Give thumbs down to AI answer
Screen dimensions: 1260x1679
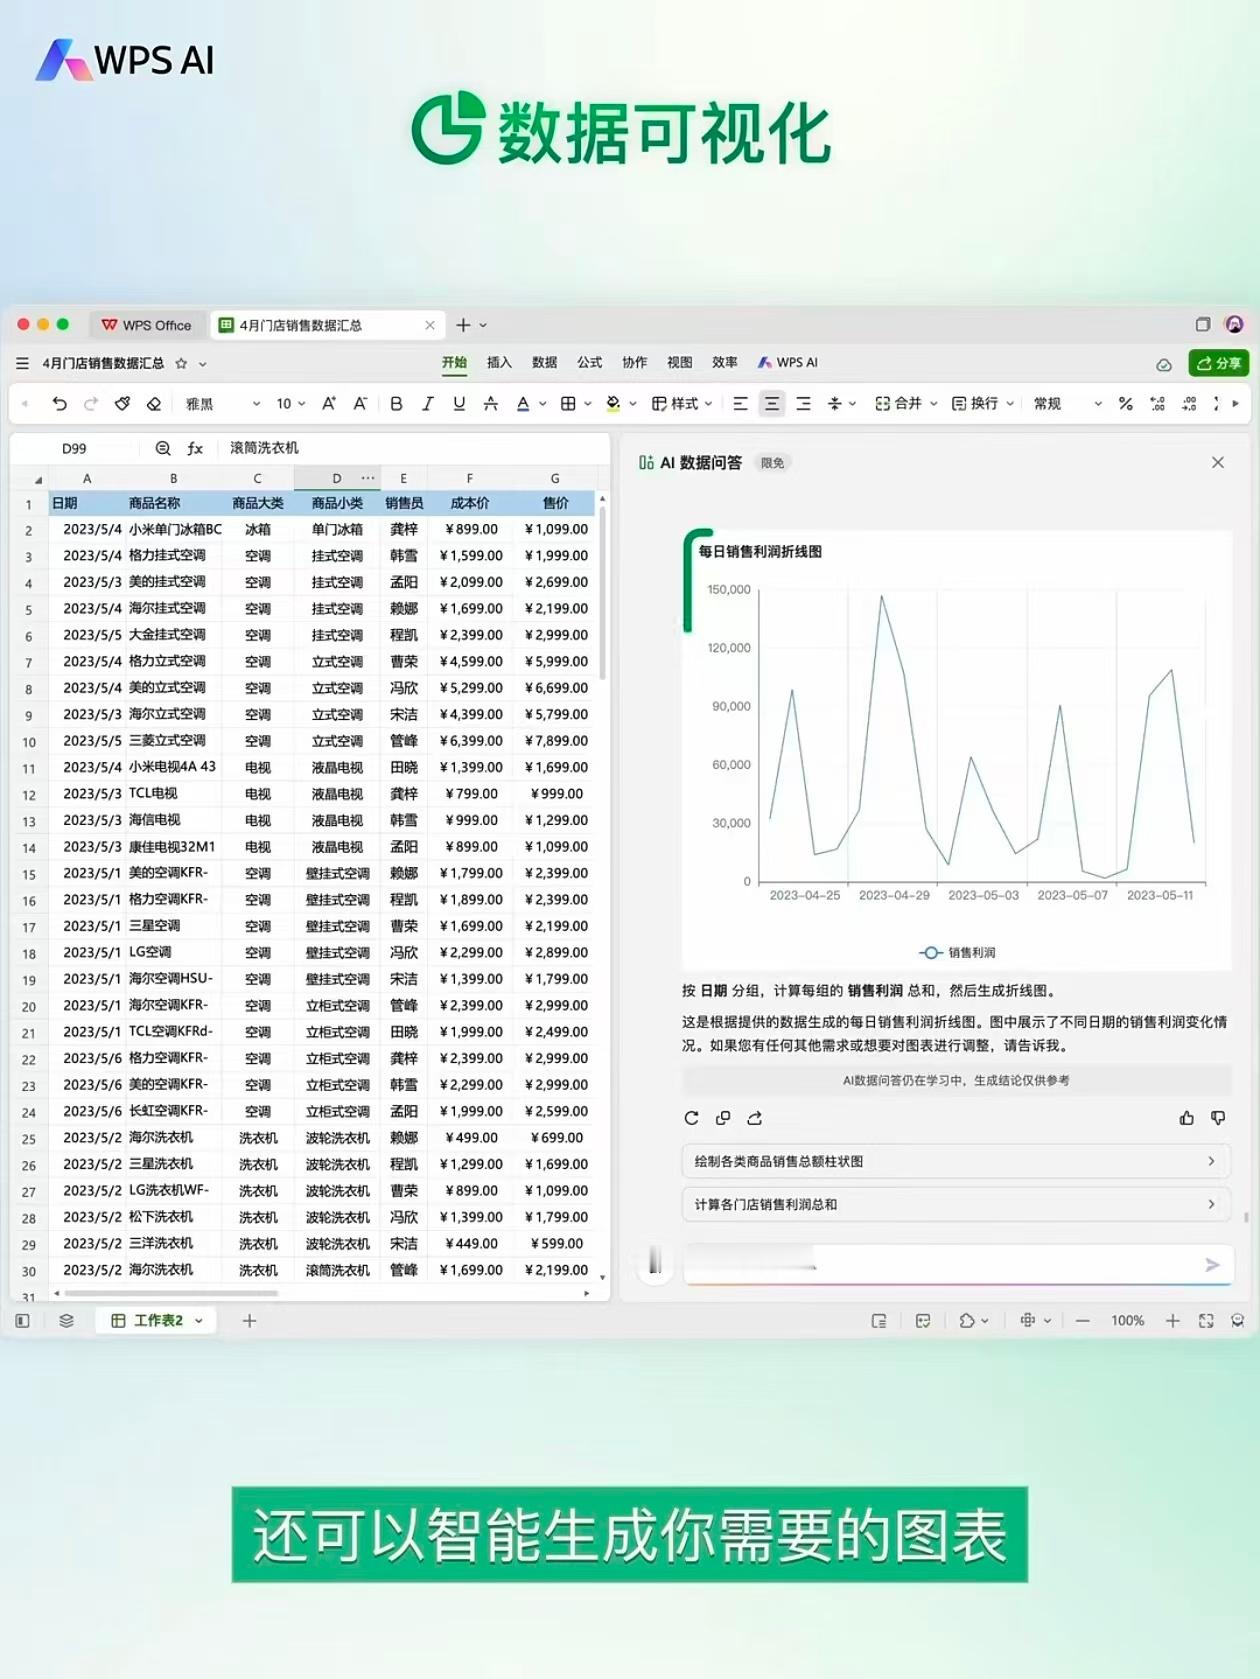(x=1218, y=1118)
